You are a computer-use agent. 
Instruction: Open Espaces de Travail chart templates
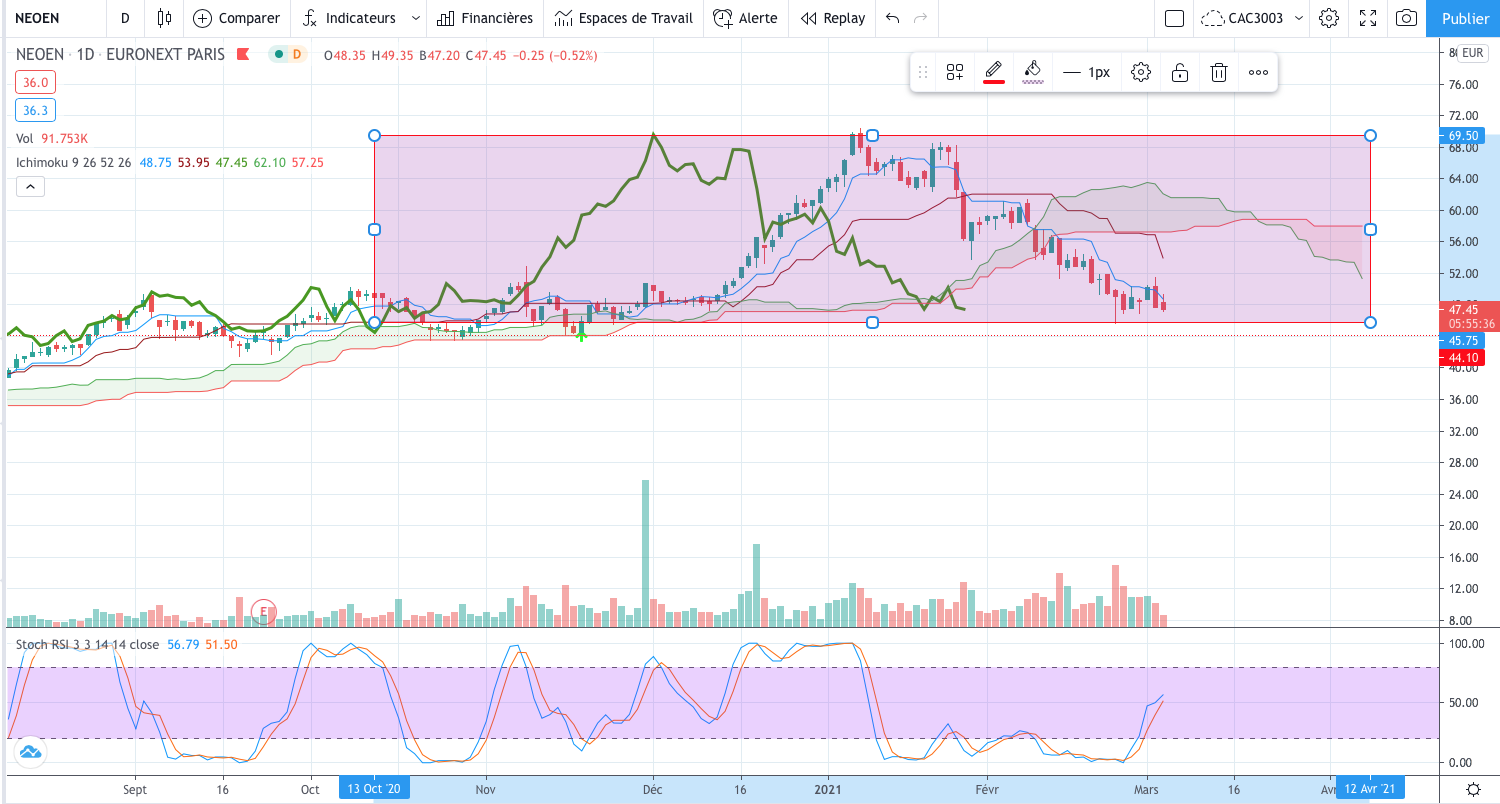click(x=623, y=18)
